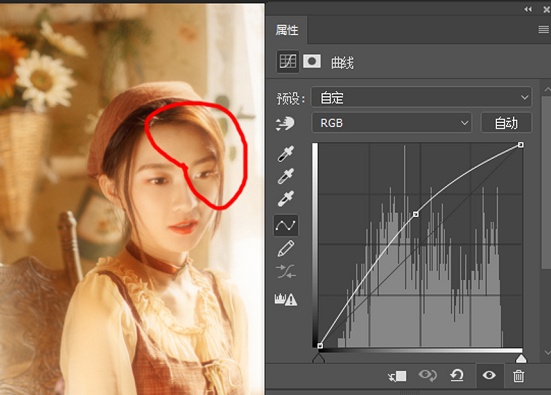This screenshot has width=551, height=395.
Task: Open the RGB channel dropdown
Action: point(391,123)
